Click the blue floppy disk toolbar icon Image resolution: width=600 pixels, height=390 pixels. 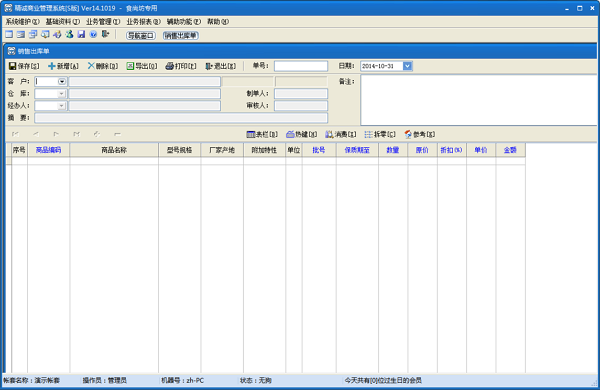tap(81, 34)
